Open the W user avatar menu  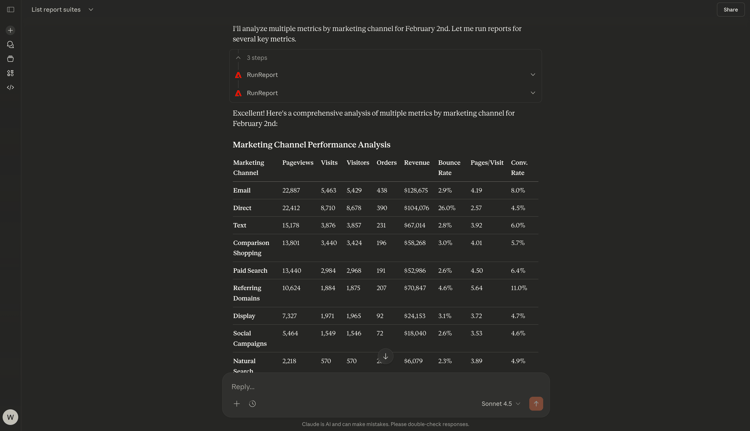[x=11, y=417]
